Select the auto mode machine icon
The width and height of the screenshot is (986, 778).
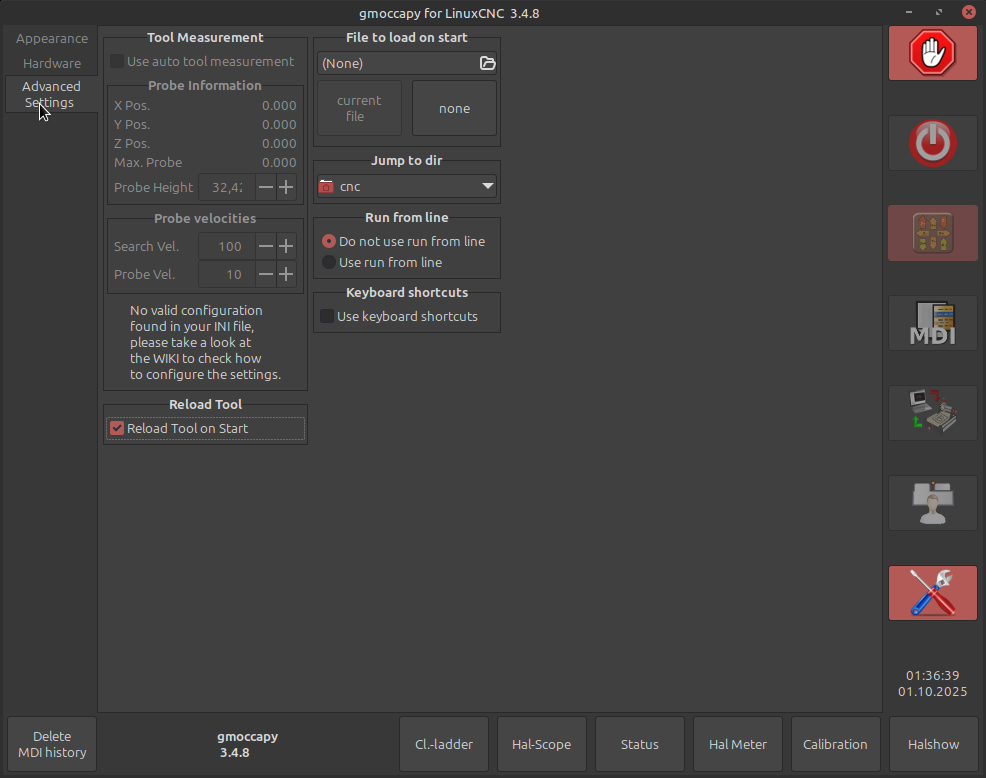coord(932,412)
